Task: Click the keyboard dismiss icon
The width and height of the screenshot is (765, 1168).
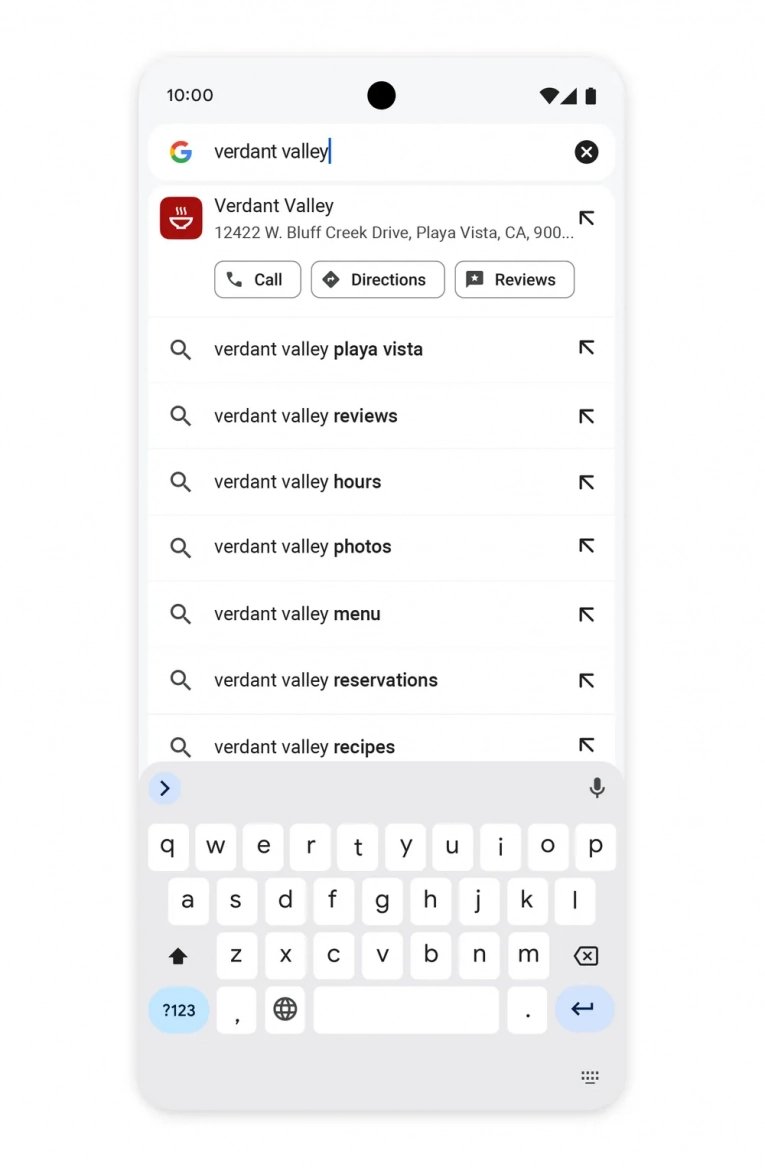Action: click(x=589, y=1077)
